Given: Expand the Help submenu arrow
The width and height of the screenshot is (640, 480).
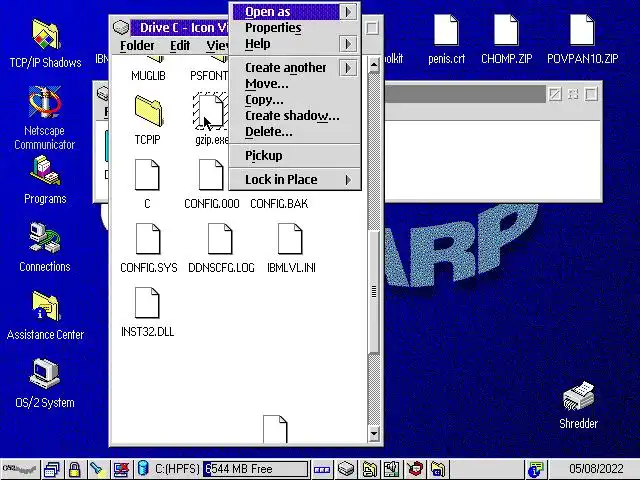Looking at the screenshot, I should pos(348,44).
